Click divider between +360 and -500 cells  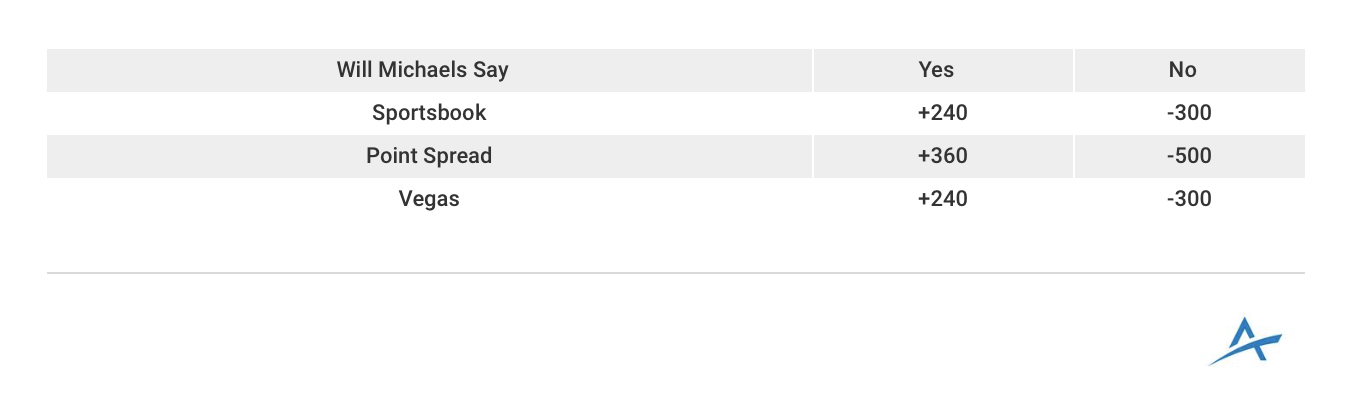point(1073,156)
